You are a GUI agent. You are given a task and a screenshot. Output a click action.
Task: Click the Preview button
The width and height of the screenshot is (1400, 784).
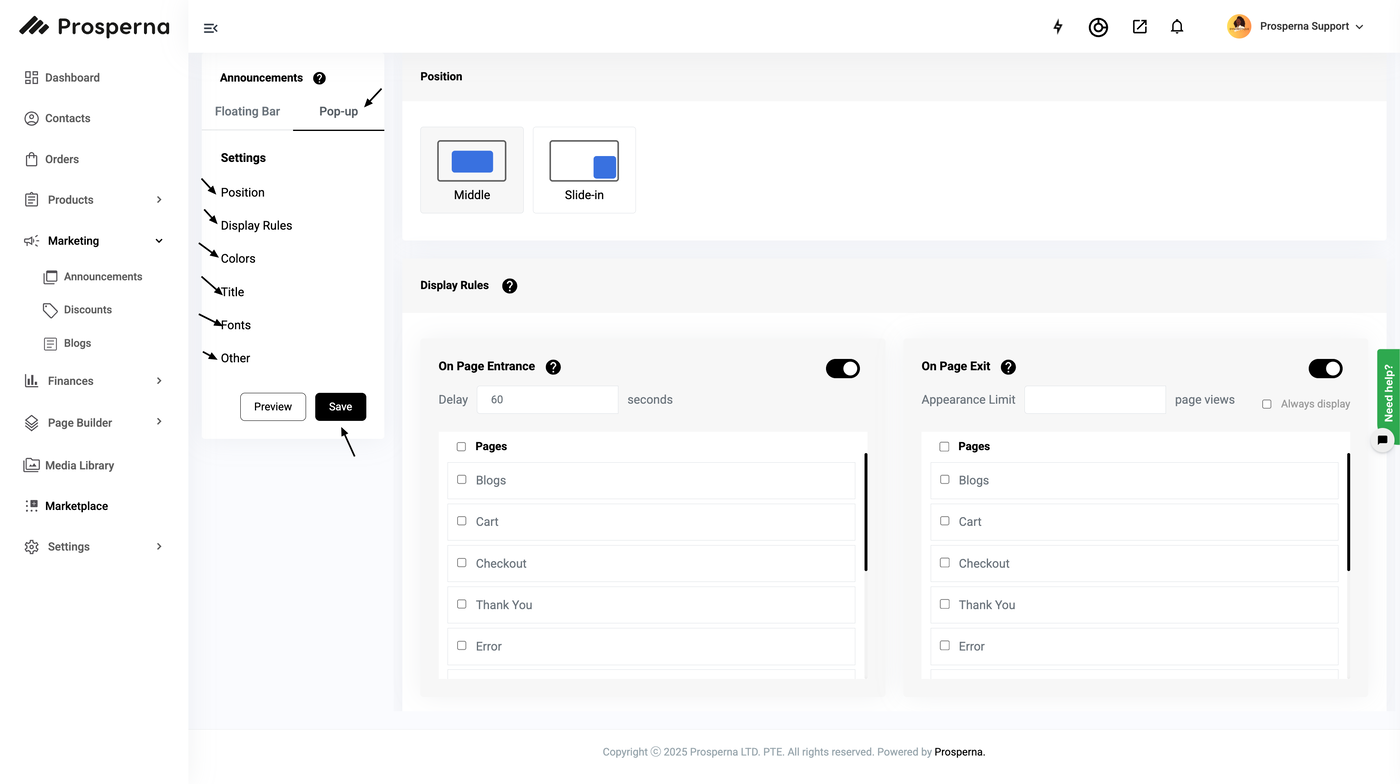pyautogui.click(x=273, y=407)
